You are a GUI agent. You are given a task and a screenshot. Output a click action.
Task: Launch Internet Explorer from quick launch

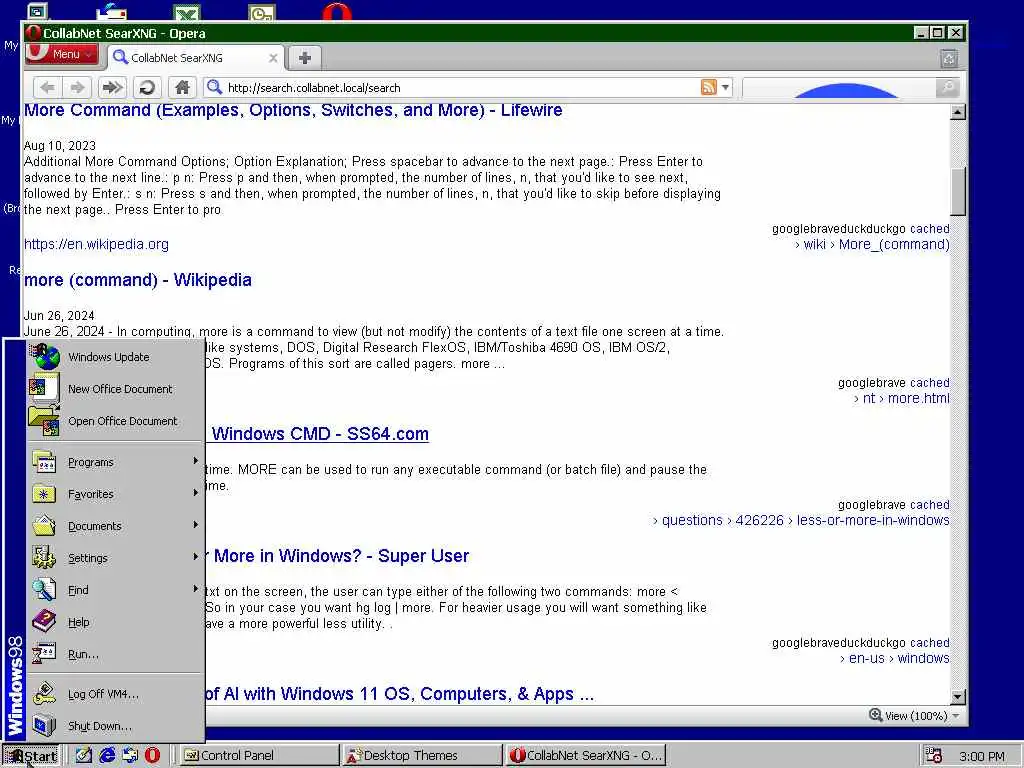[x=106, y=755]
